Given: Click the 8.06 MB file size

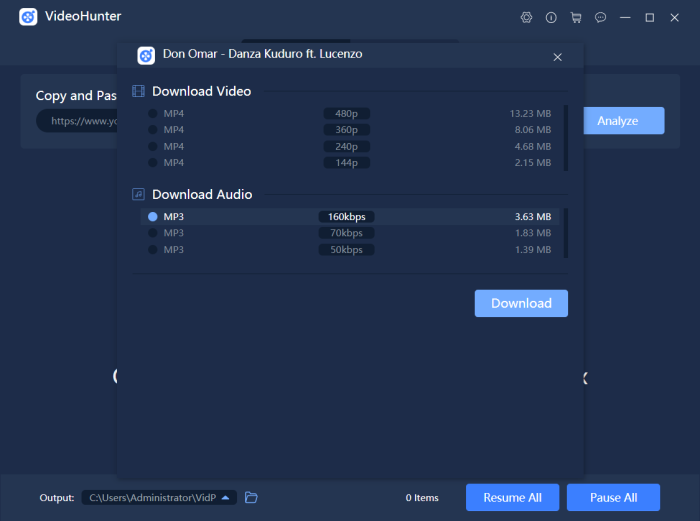Looking at the screenshot, I should (533, 129).
